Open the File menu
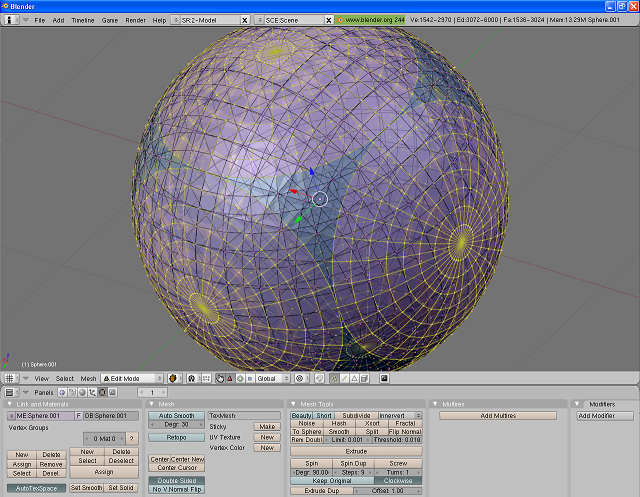The height and width of the screenshot is (497, 640). (x=40, y=20)
